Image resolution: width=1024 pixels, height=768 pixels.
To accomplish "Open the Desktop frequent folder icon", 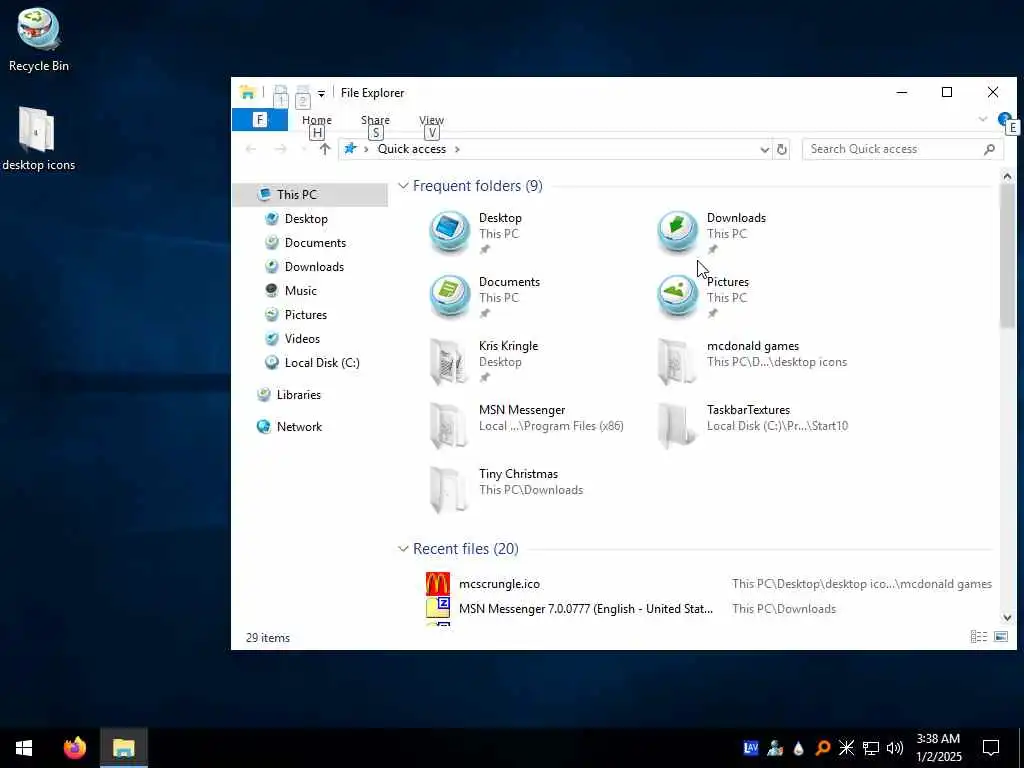I will tap(449, 232).
